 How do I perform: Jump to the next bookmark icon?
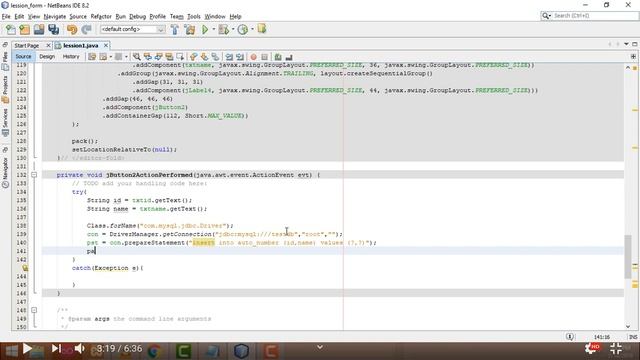[204, 57]
